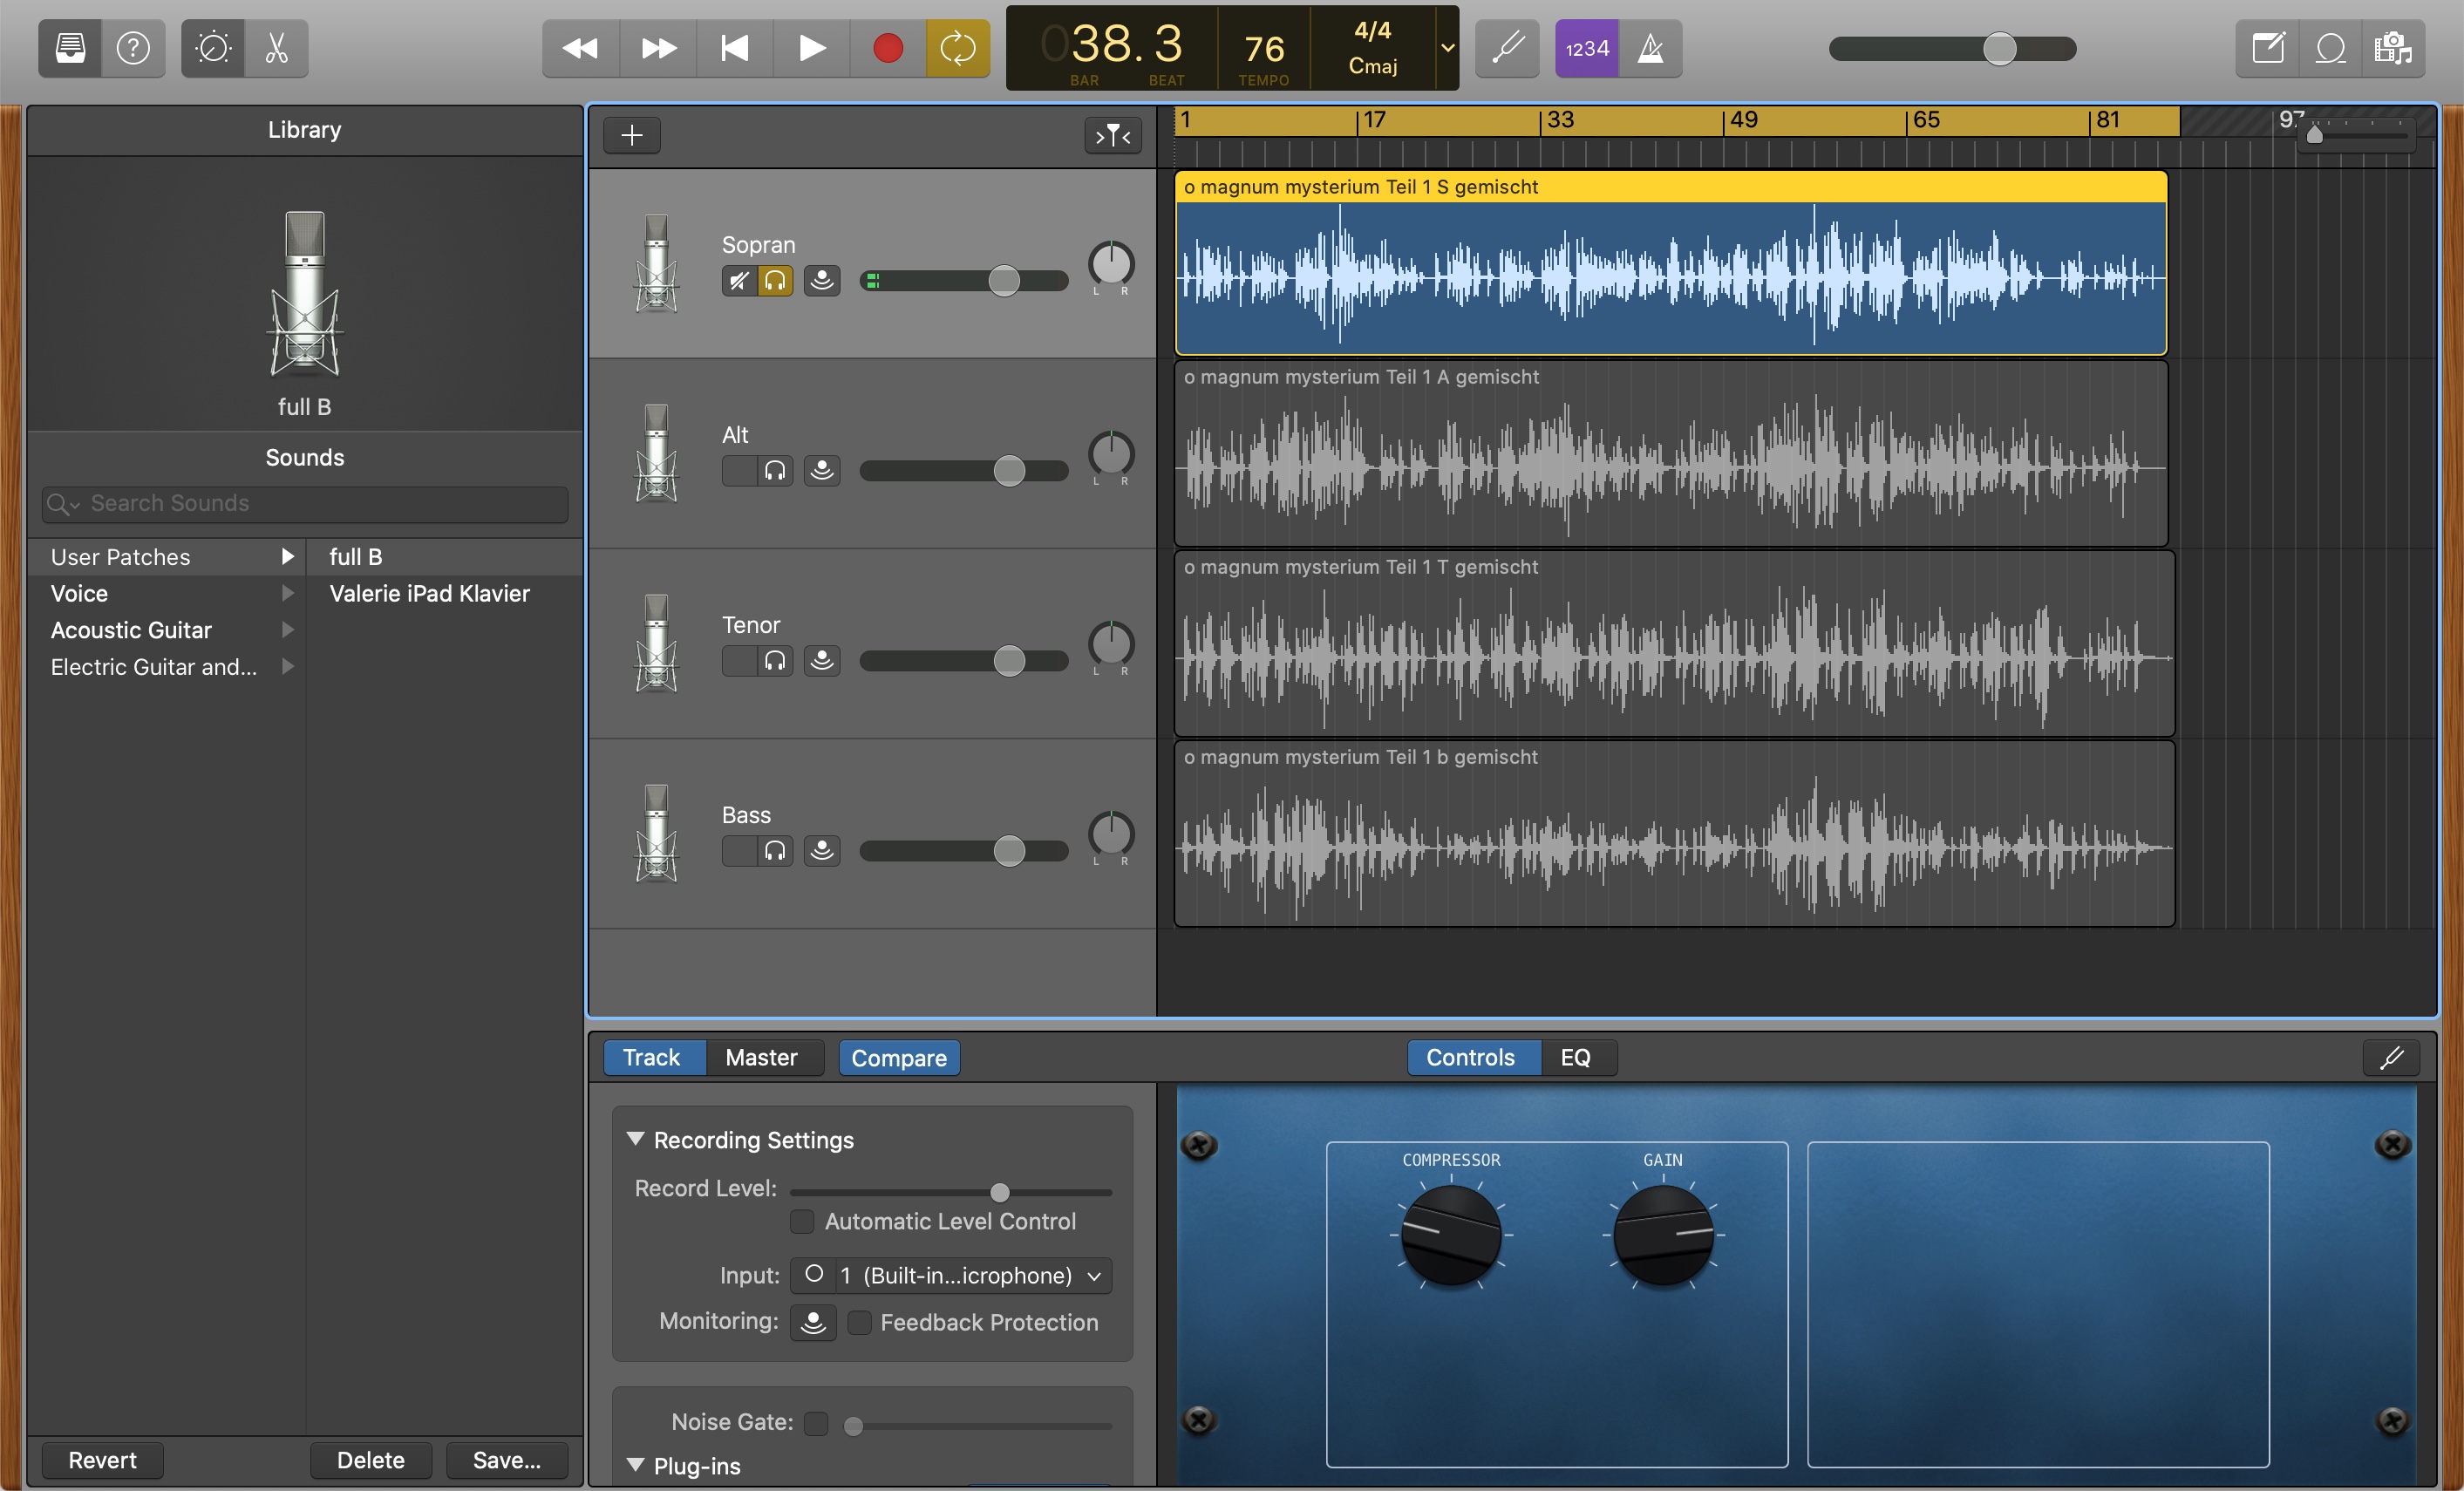Toggle the Cycle loop button

(957, 48)
